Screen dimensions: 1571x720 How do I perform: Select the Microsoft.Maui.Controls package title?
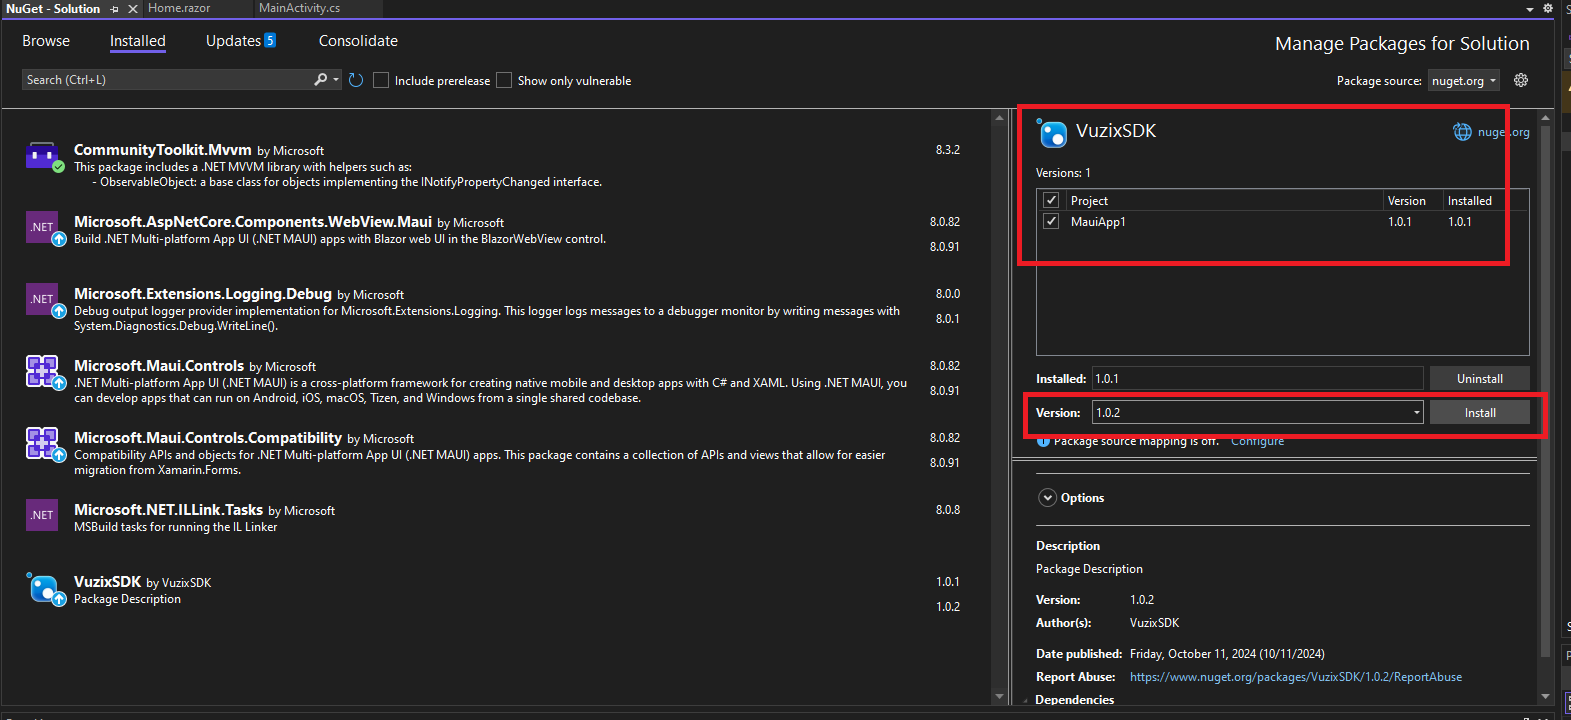tap(159, 366)
